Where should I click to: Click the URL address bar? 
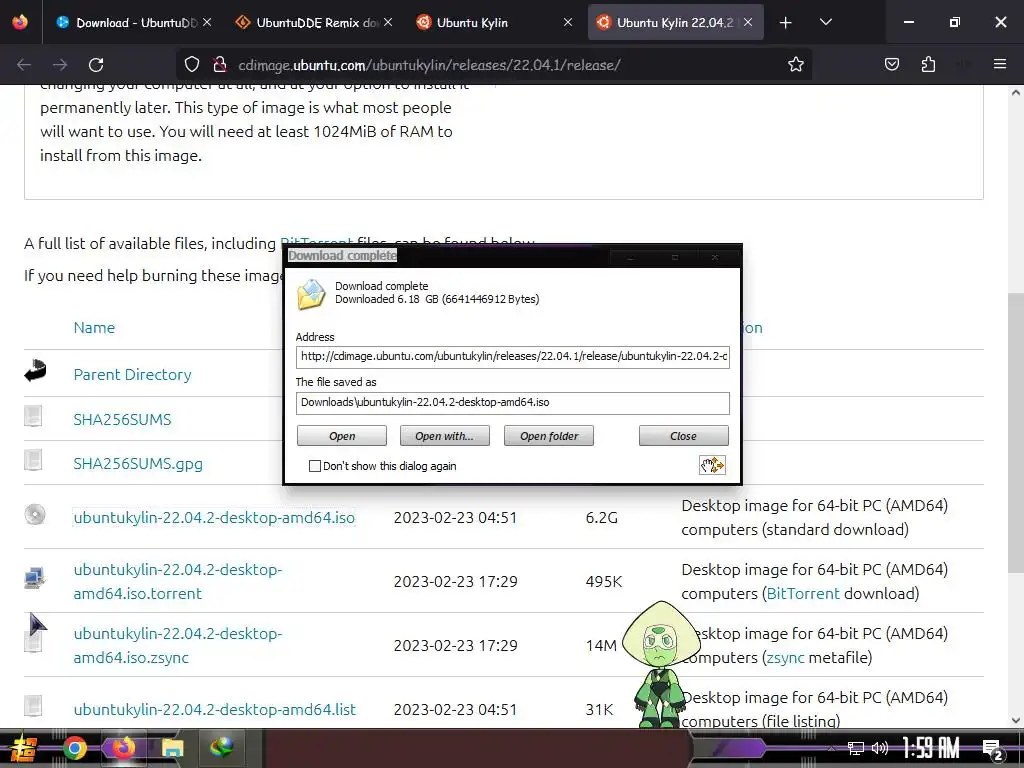pos(496,65)
